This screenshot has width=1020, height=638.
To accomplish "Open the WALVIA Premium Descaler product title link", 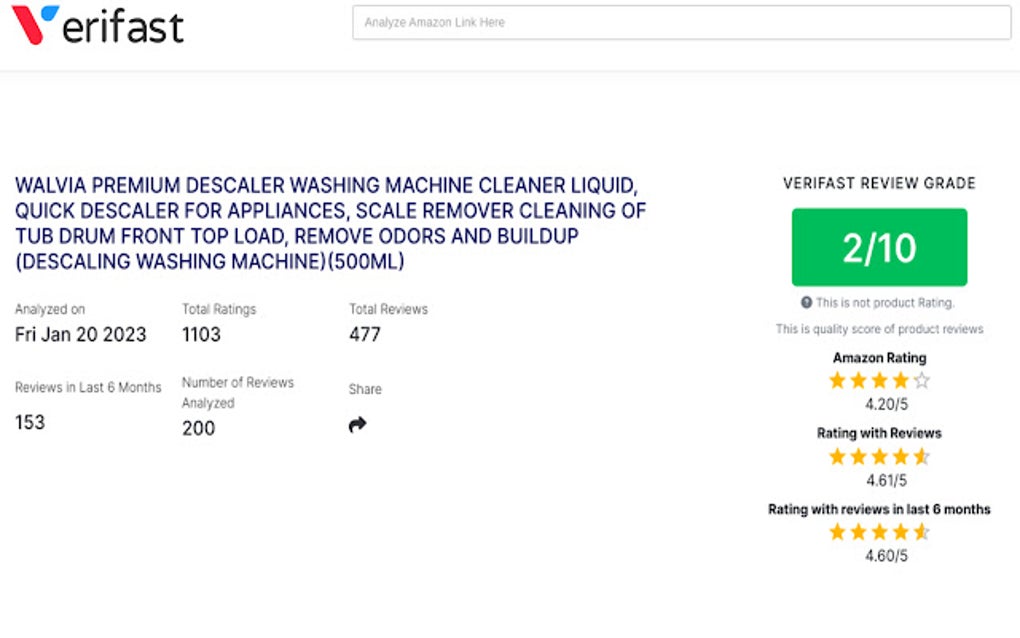I will click(x=330, y=223).
